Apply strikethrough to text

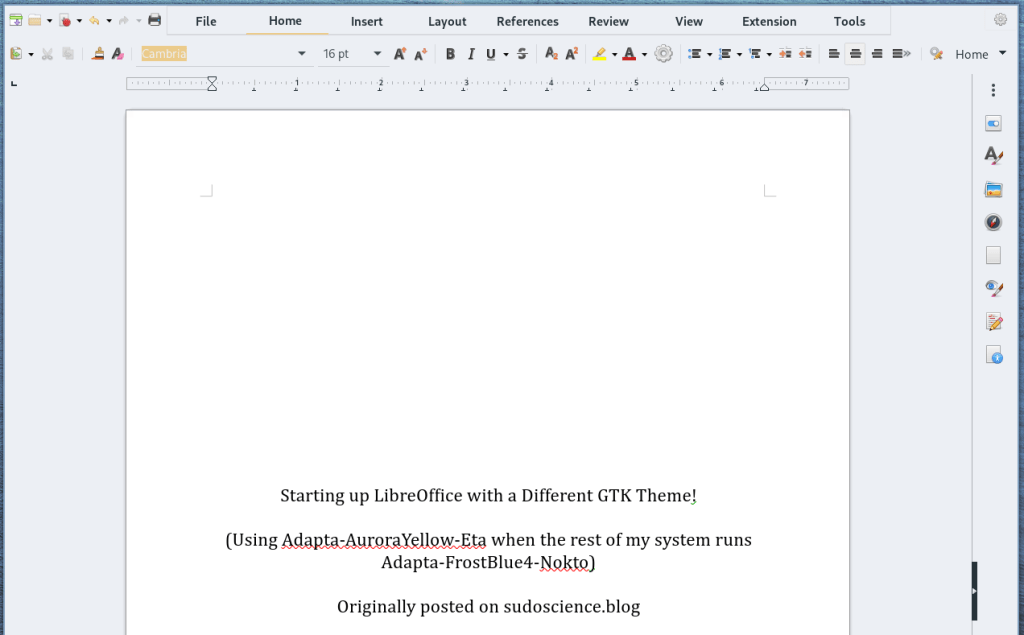(522, 54)
